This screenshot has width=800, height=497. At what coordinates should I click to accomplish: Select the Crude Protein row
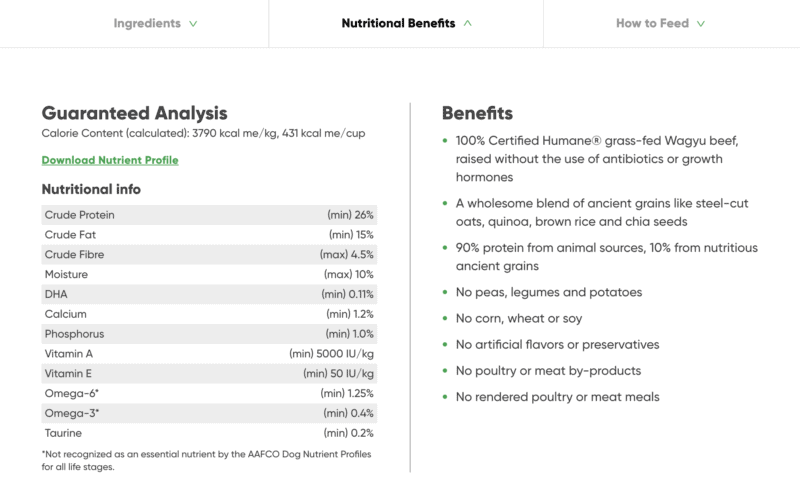tap(210, 214)
